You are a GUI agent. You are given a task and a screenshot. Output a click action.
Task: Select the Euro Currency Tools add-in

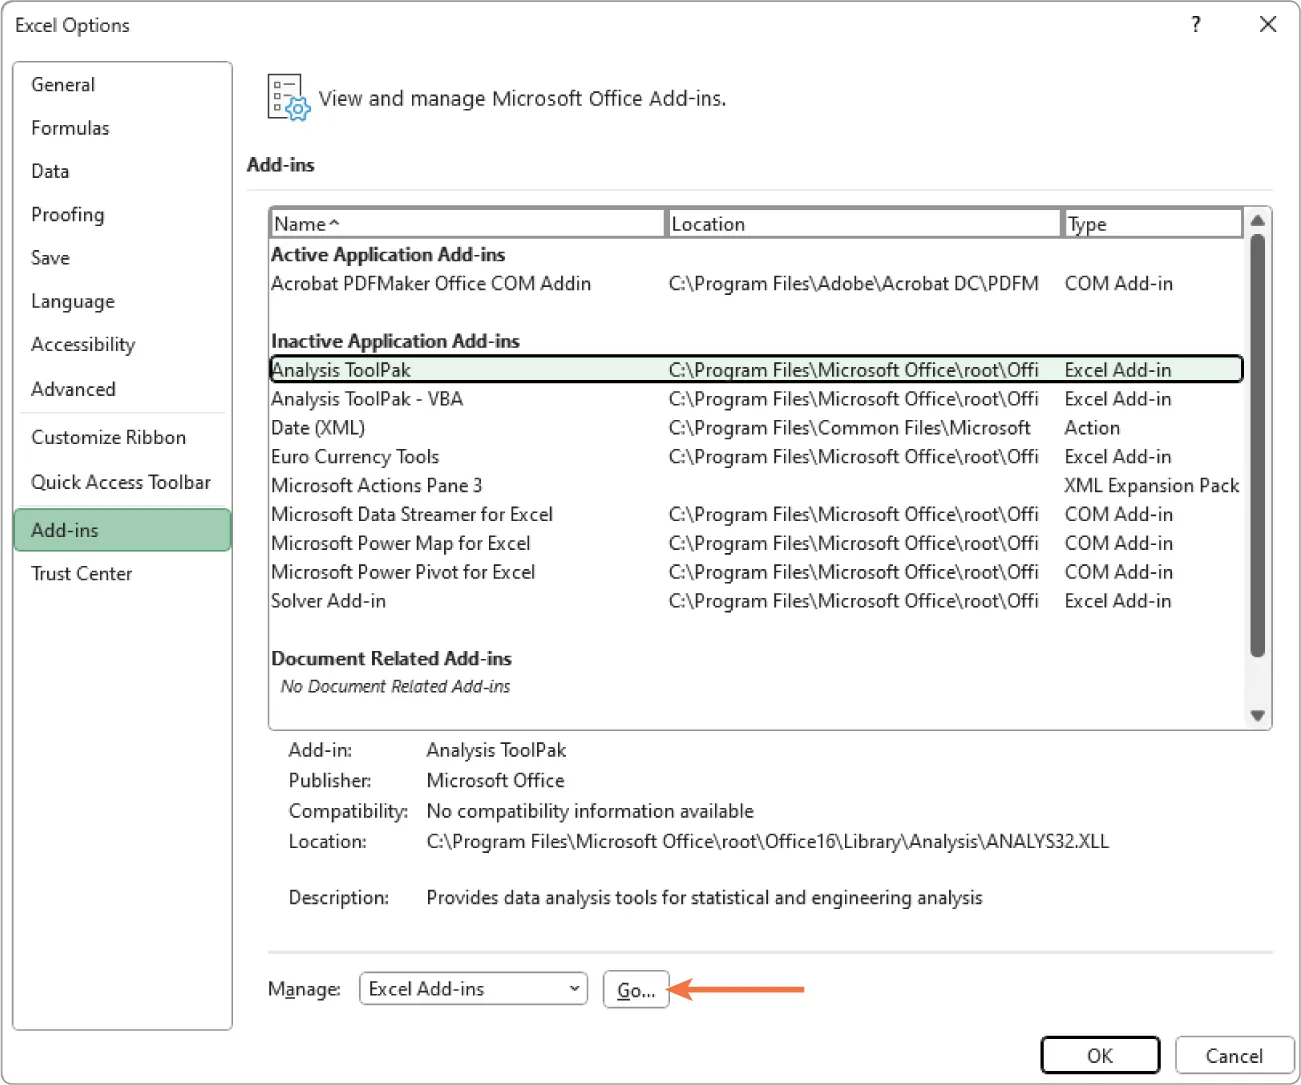click(355, 456)
